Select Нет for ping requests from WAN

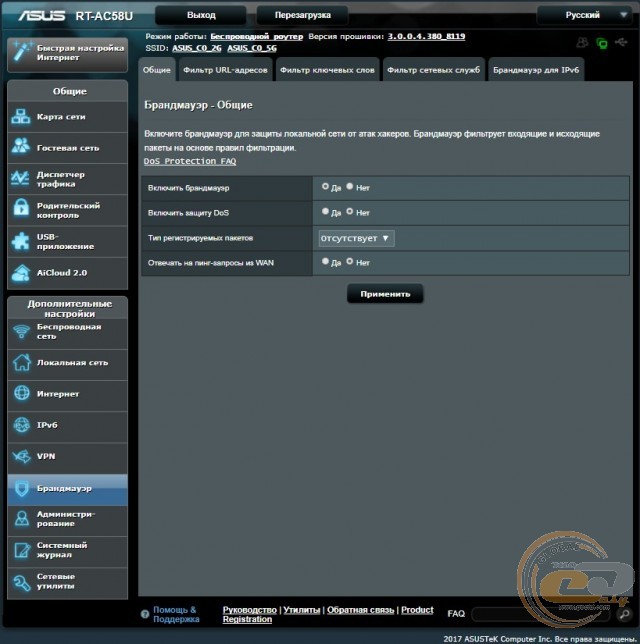[350, 261]
